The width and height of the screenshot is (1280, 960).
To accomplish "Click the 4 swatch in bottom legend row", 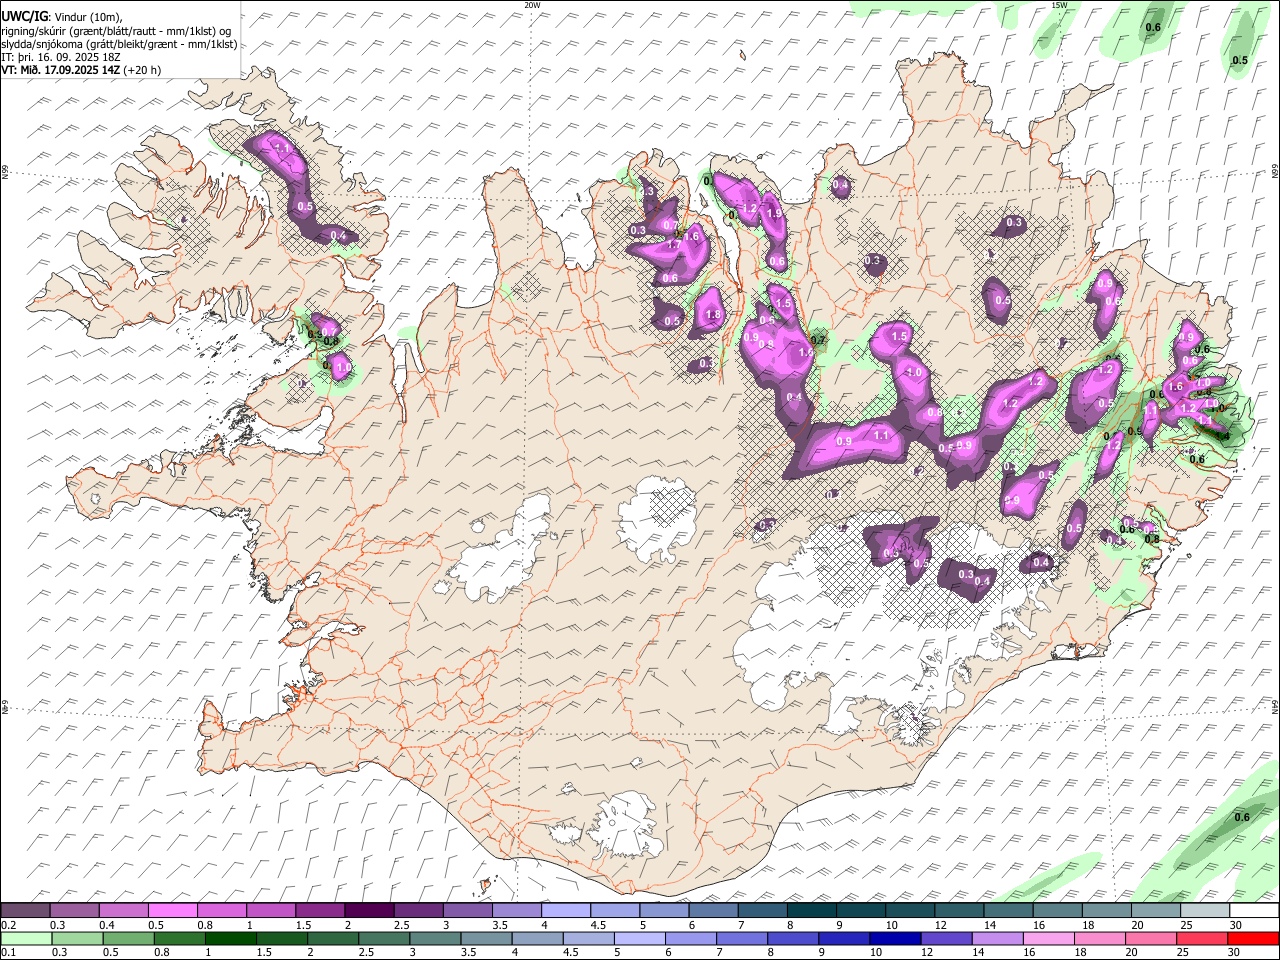I will click(x=536, y=938).
